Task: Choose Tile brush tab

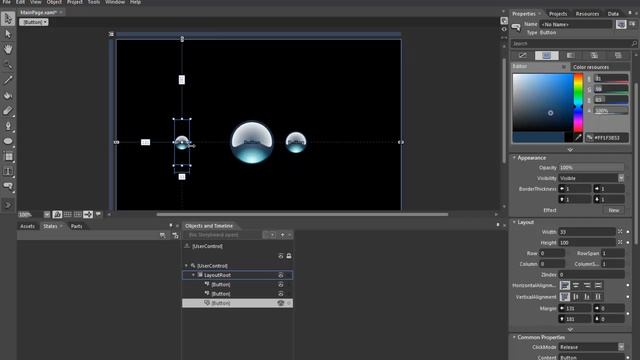Action: tap(594, 55)
